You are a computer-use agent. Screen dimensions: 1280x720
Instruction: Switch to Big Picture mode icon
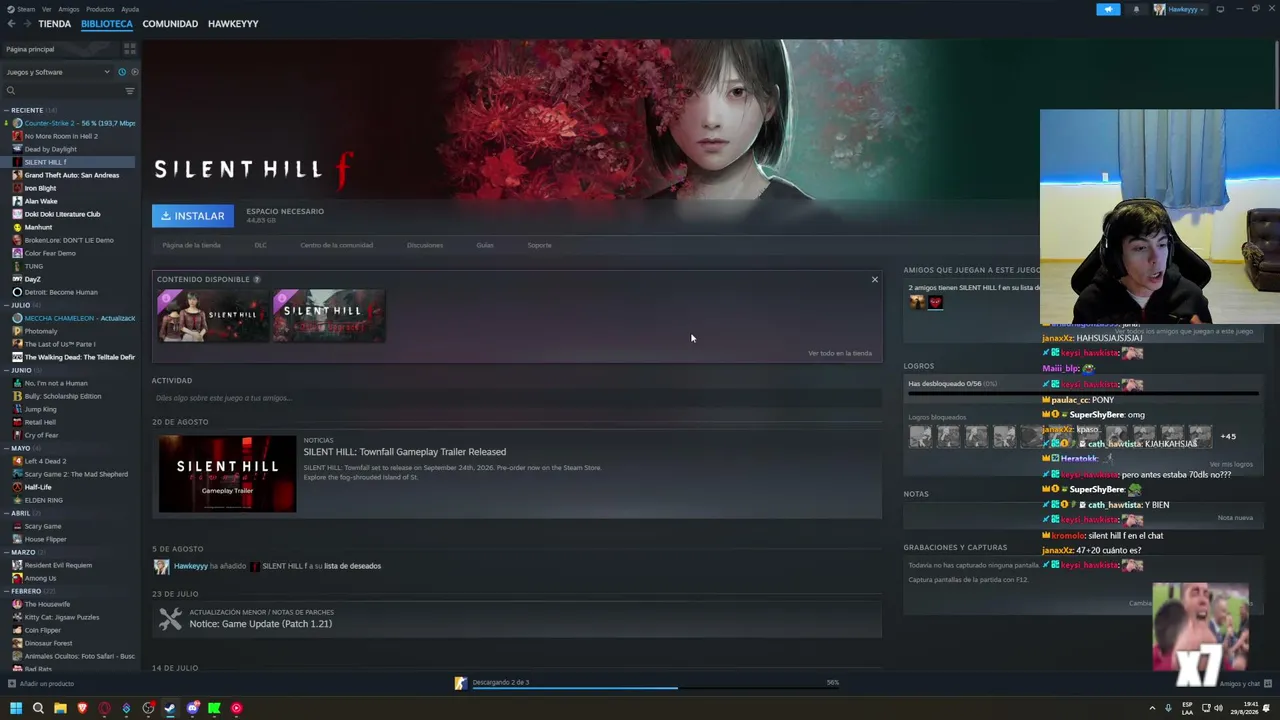(1220, 9)
